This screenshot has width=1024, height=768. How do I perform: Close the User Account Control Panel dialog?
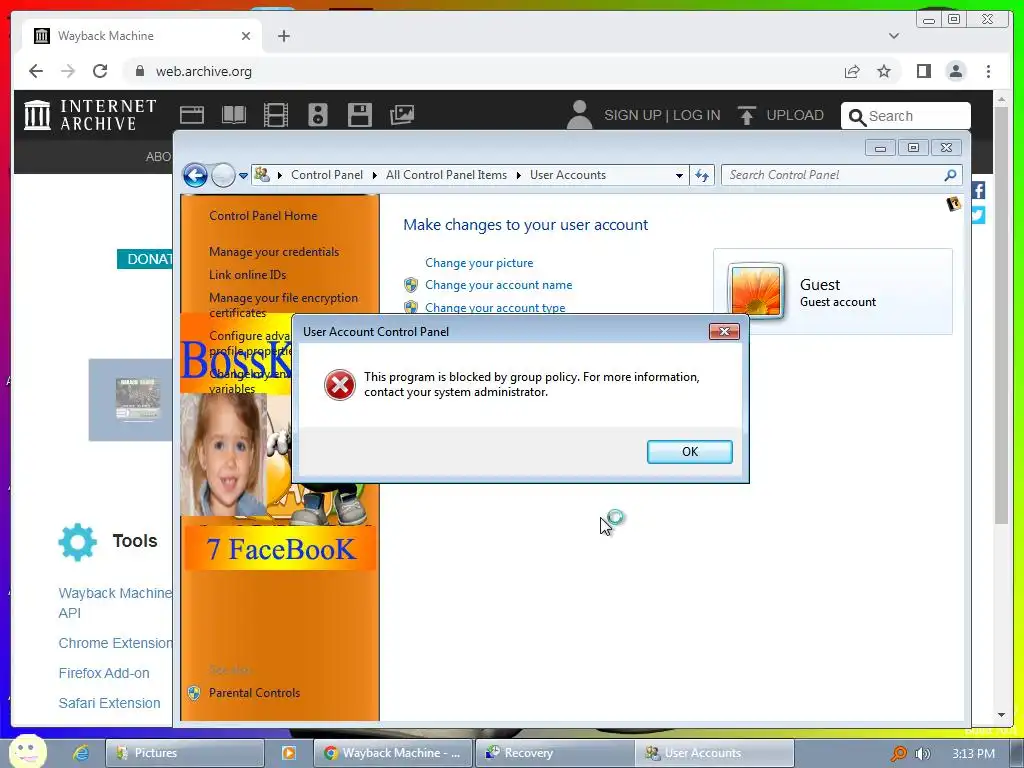tap(724, 332)
